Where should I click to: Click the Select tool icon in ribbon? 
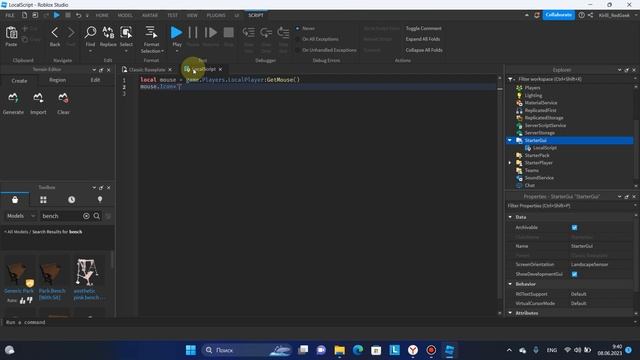pos(126,32)
